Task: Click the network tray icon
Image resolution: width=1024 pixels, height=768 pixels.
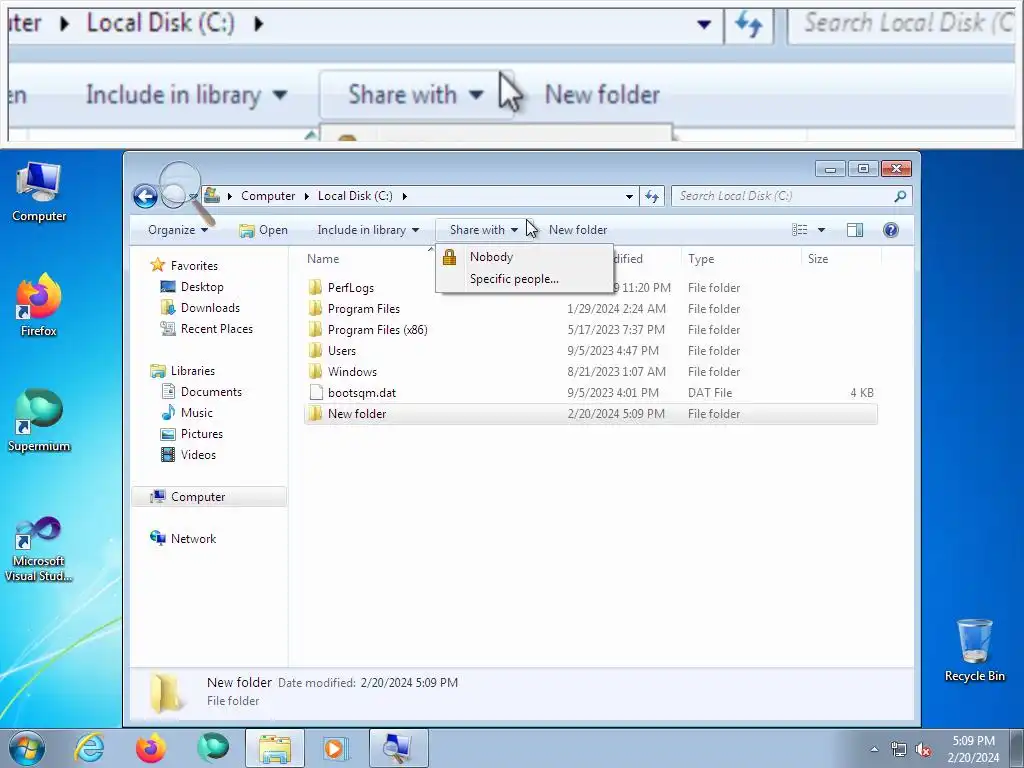Action: click(x=899, y=749)
